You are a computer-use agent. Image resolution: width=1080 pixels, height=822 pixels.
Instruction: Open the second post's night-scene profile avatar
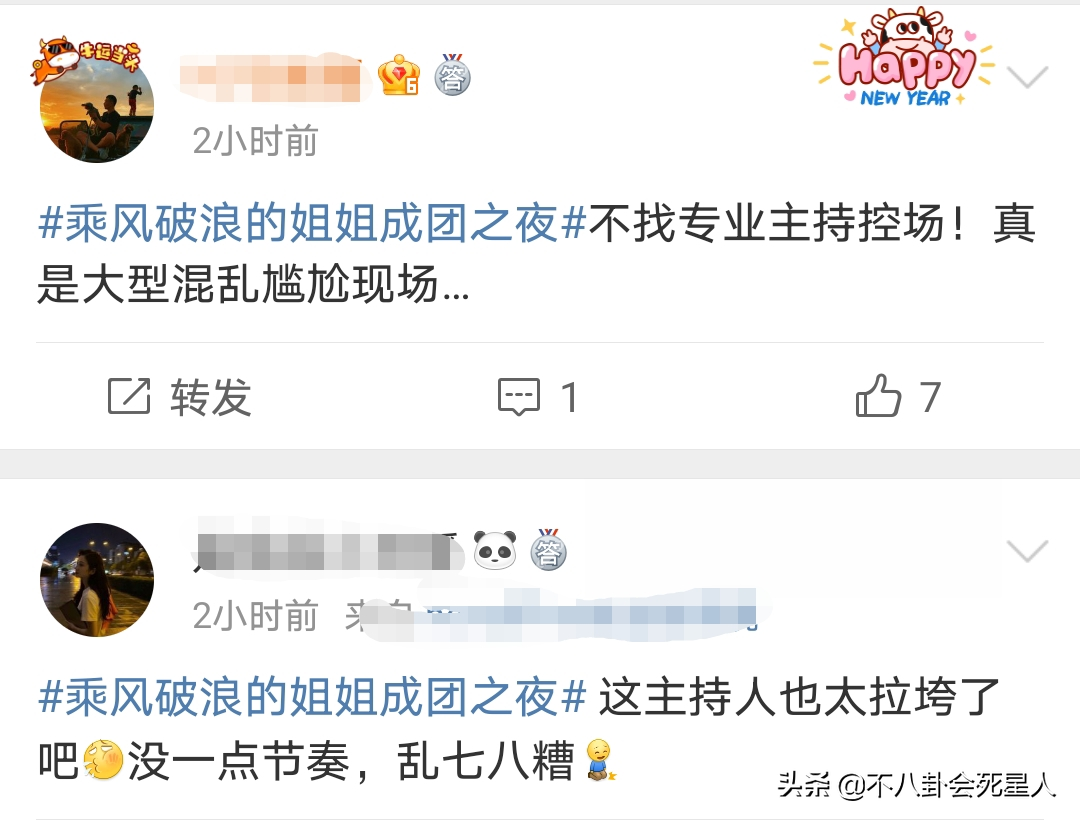click(x=96, y=579)
